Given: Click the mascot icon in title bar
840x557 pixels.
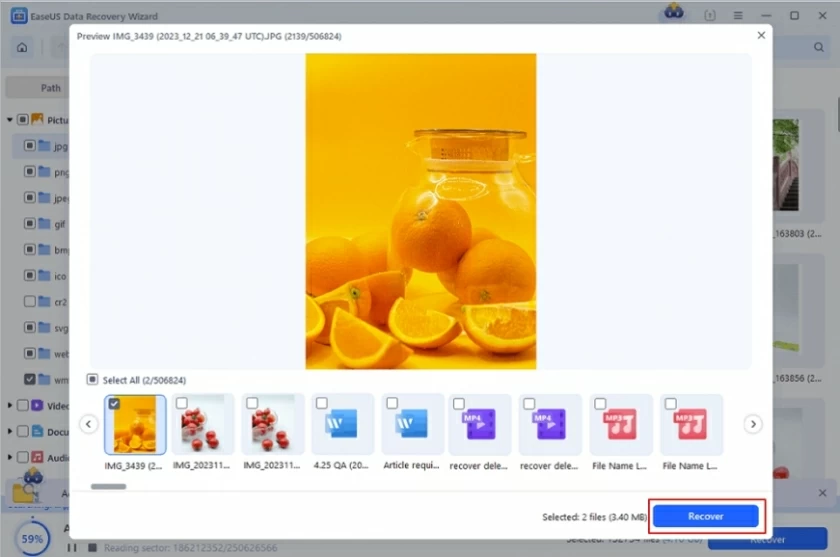Looking at the screenshot, I should click(675, 14).
